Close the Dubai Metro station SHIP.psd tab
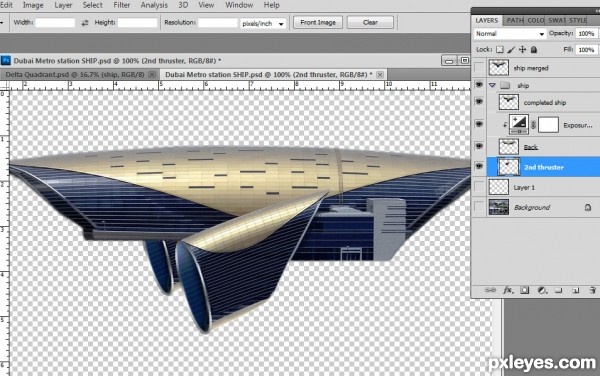600x376 pixels. pos(380,75)
